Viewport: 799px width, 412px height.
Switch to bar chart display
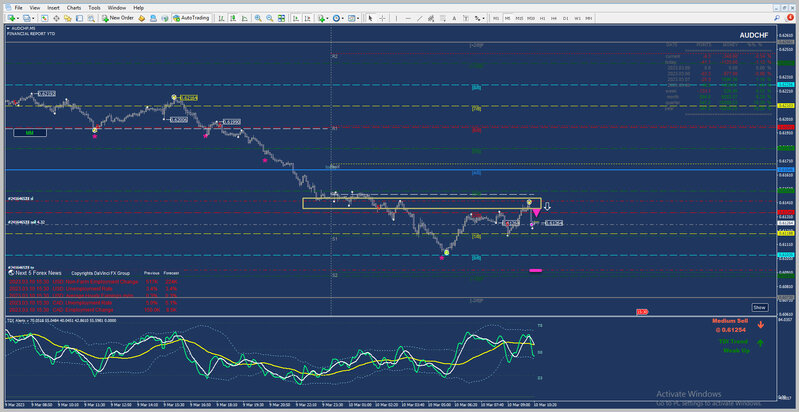222,18
